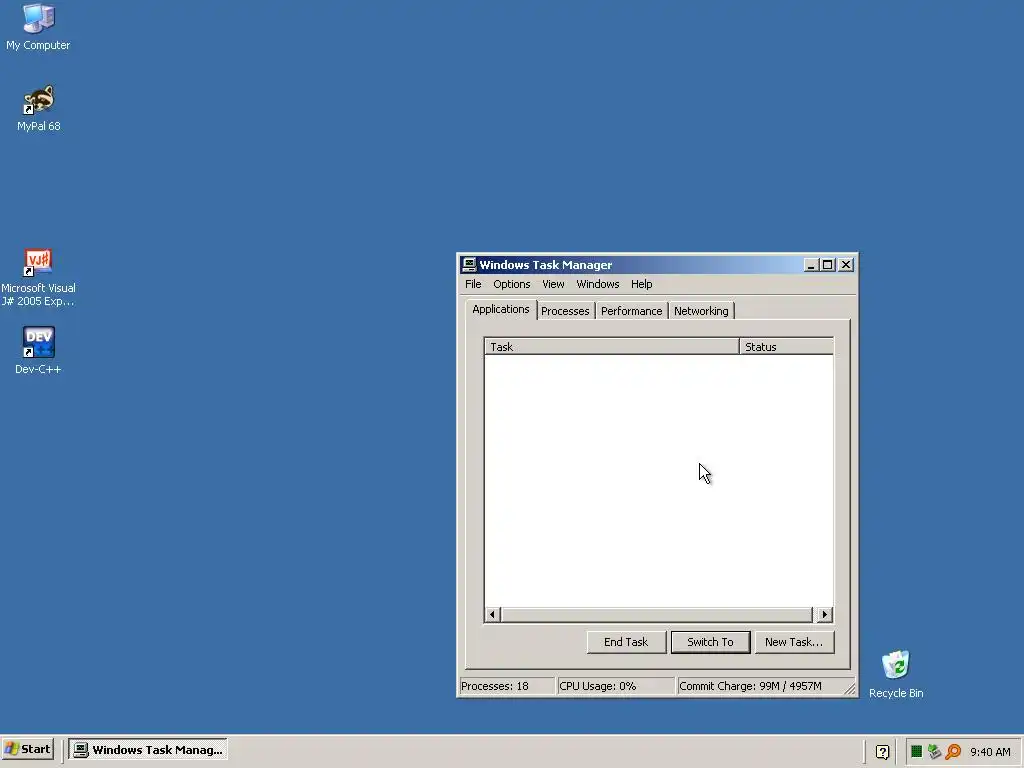The image size is (1024, 768).
Task: Close the Windows Task Manager window
Action: (x=846, y=264)
